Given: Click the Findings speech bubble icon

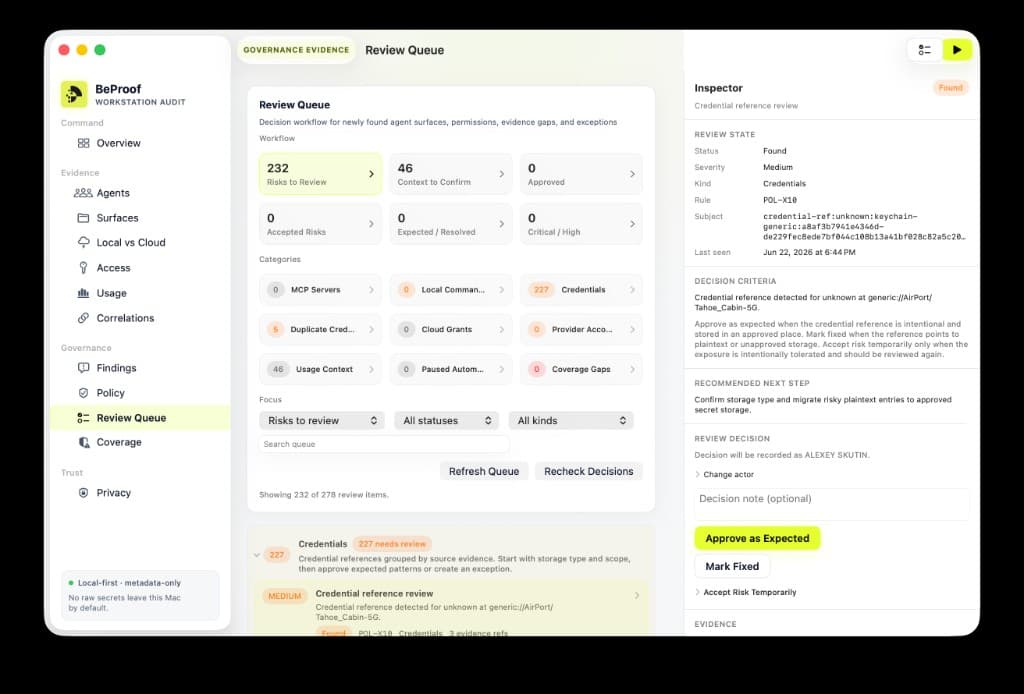Looking at the screenshot, I should pyautogui.click(x=84, y=368).
